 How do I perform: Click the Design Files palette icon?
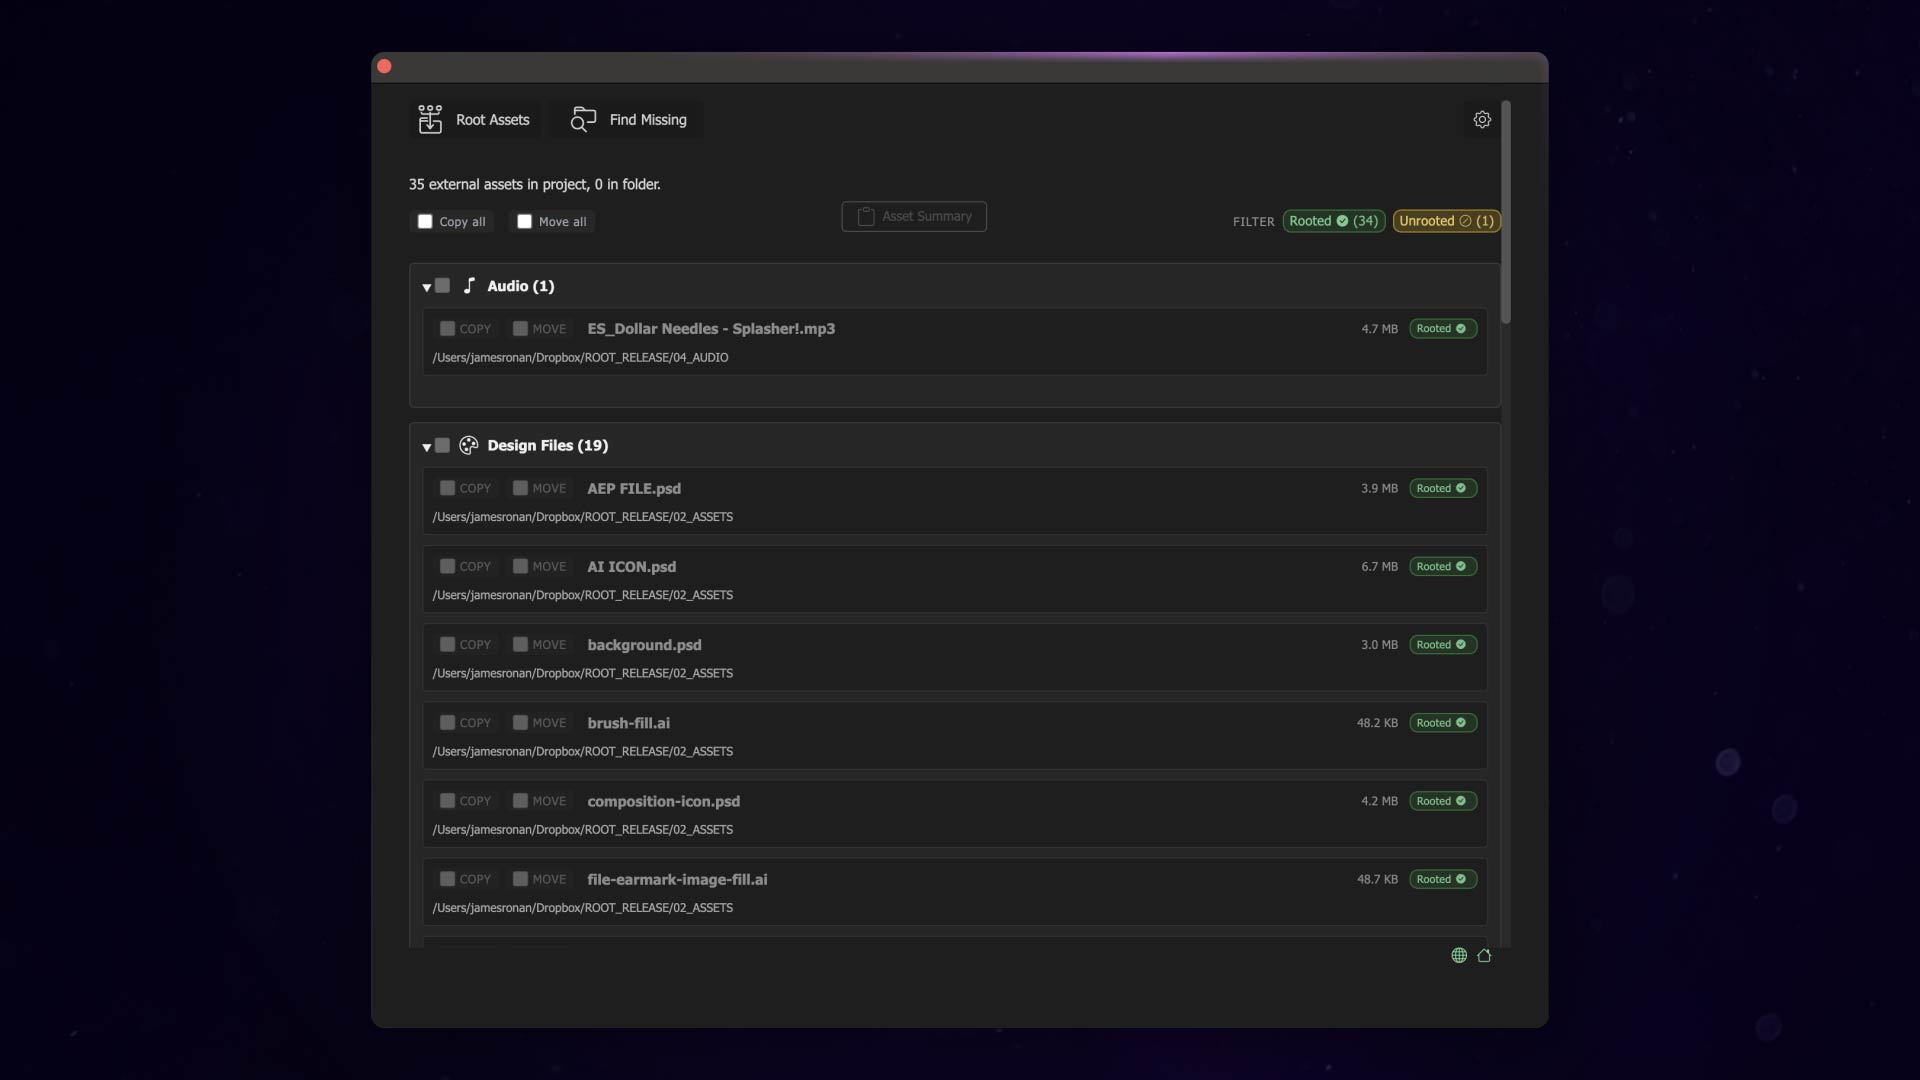468,446
